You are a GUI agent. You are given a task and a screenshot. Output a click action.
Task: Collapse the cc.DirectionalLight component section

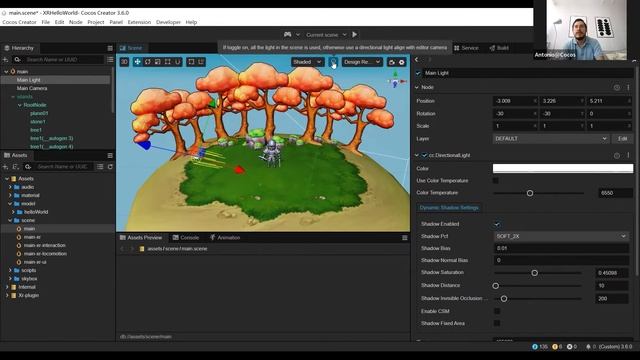click(417, 156)
